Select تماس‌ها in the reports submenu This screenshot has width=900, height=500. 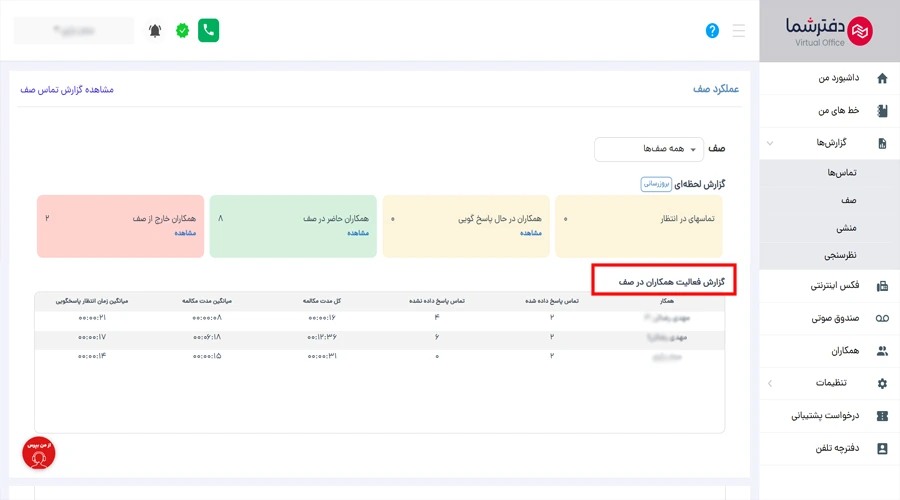tap(841, 173)
